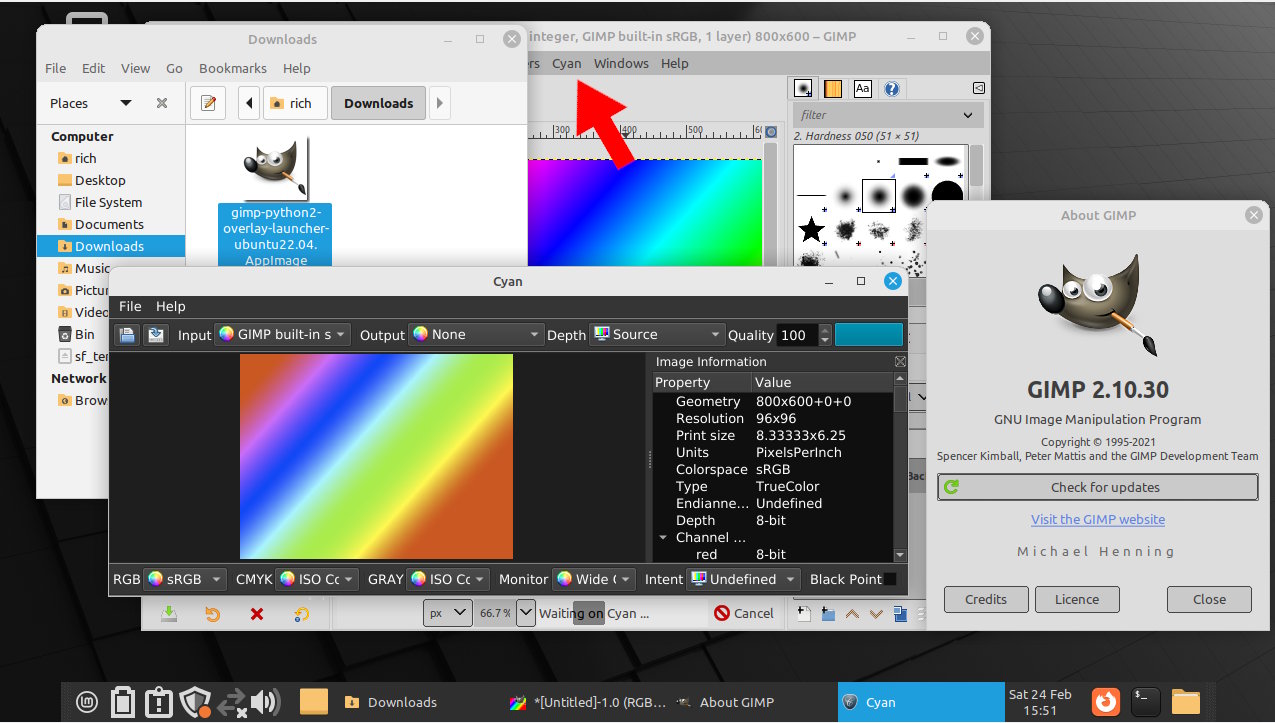The height and width of the screenshot is (723, 1275).
Task: Click the green export icon in GIMP statusbar
Action: tap(169, 613)
